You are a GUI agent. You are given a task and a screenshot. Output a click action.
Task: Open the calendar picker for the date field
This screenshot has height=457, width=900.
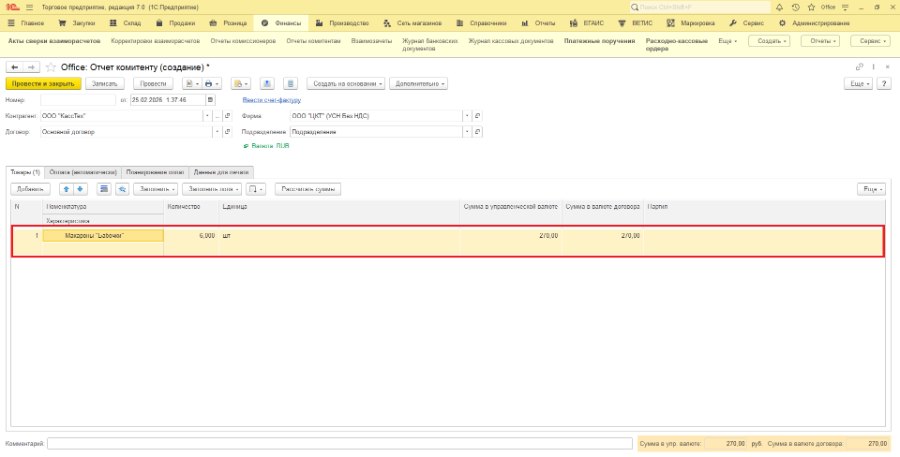click(210, 100)
